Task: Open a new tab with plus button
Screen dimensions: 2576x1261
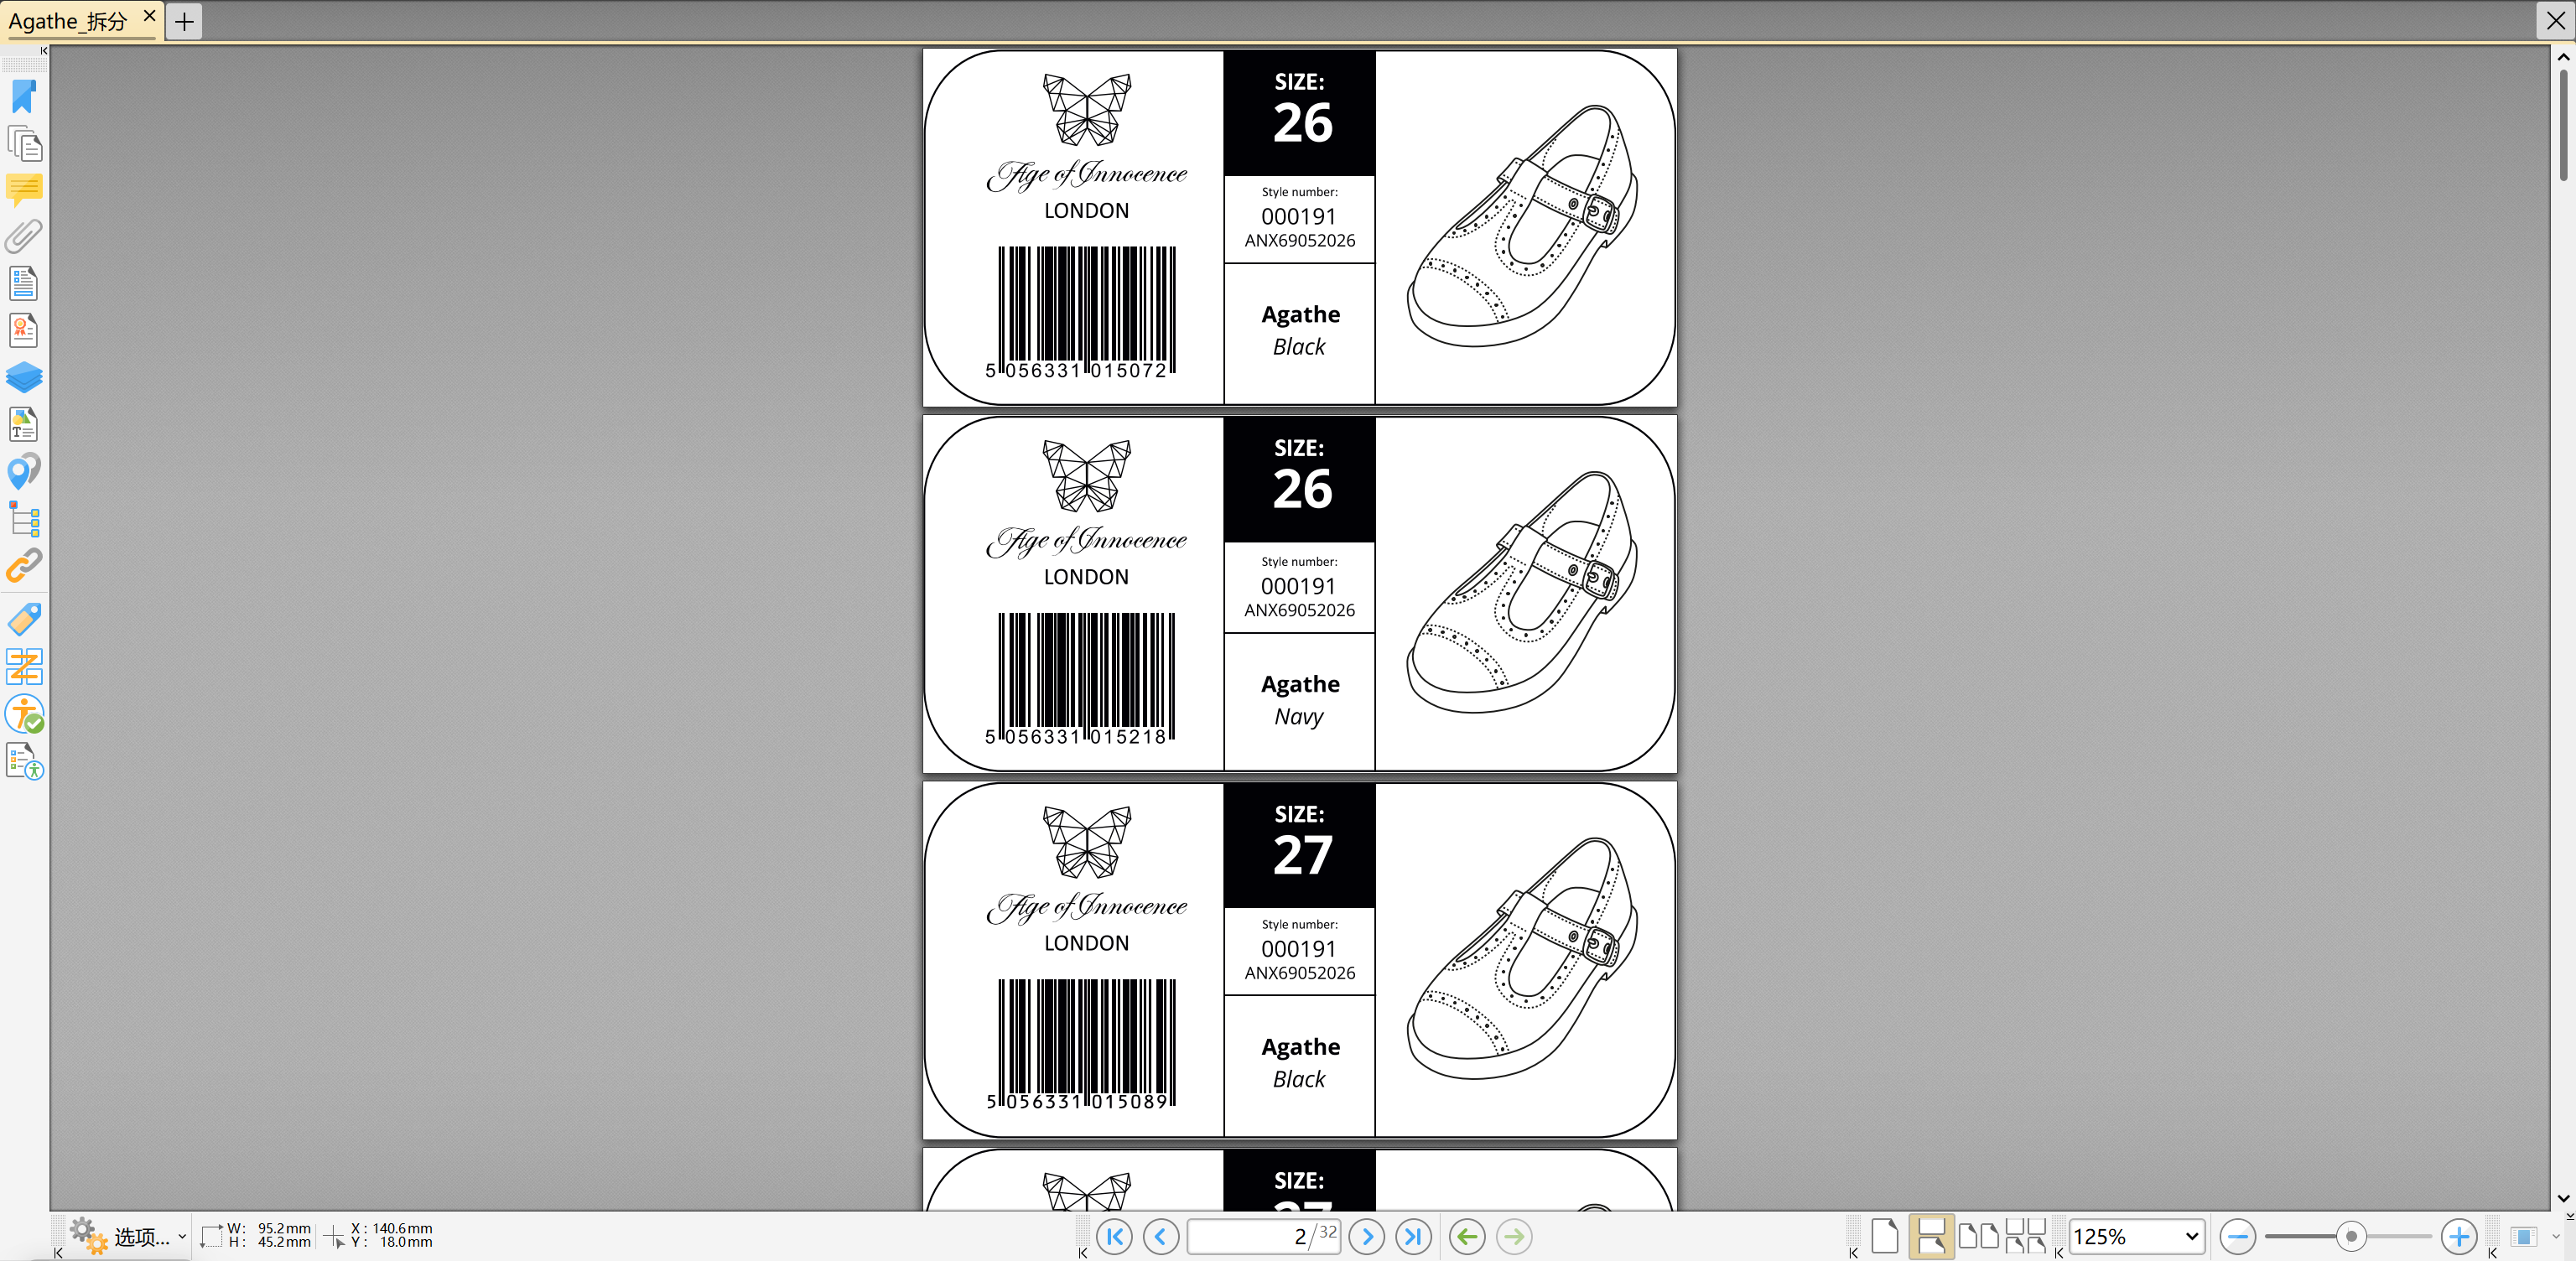Action: (184, 21)
